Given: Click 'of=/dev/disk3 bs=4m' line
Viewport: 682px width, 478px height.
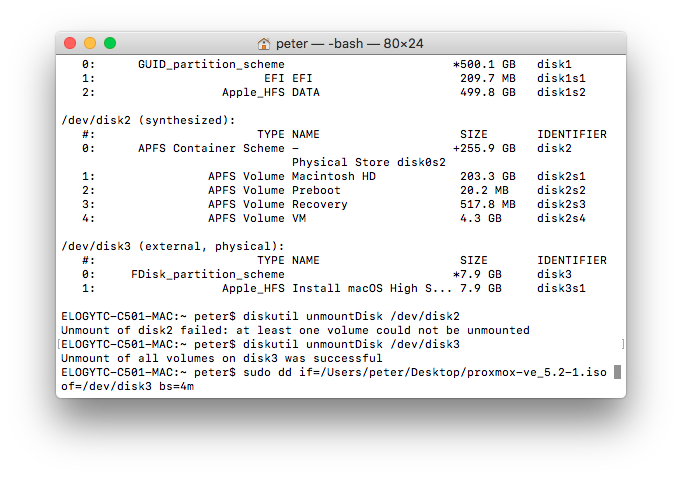Looking at the screenshot, I should click(127, 386).
